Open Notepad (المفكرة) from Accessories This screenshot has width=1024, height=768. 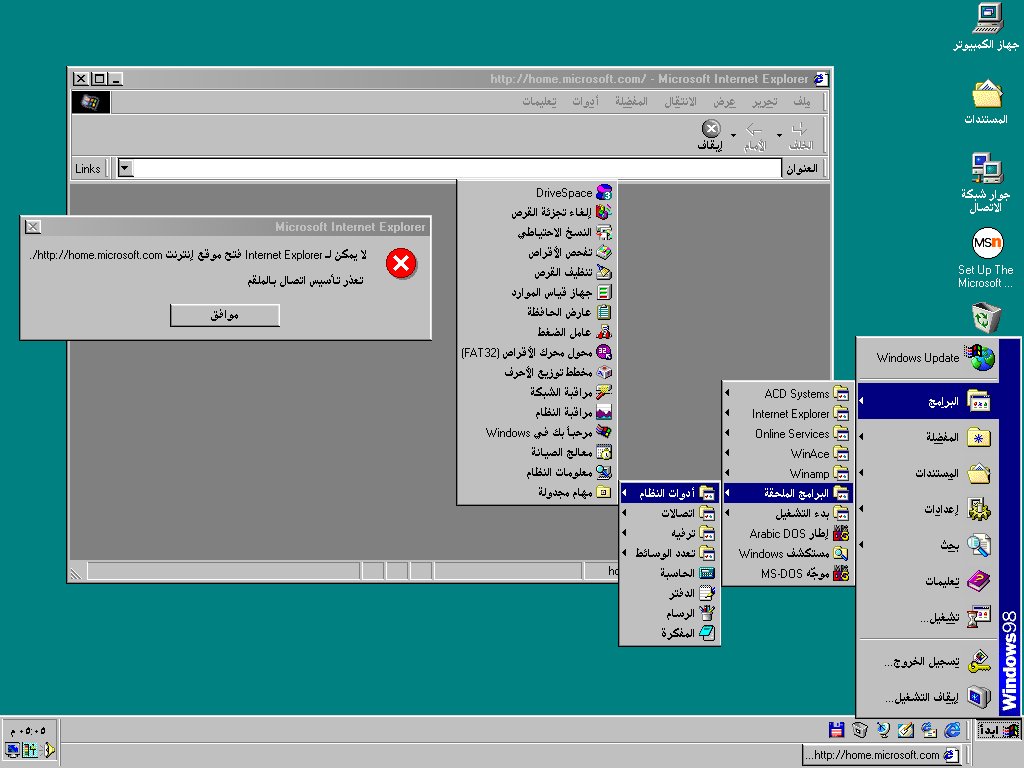click(669, 633)
